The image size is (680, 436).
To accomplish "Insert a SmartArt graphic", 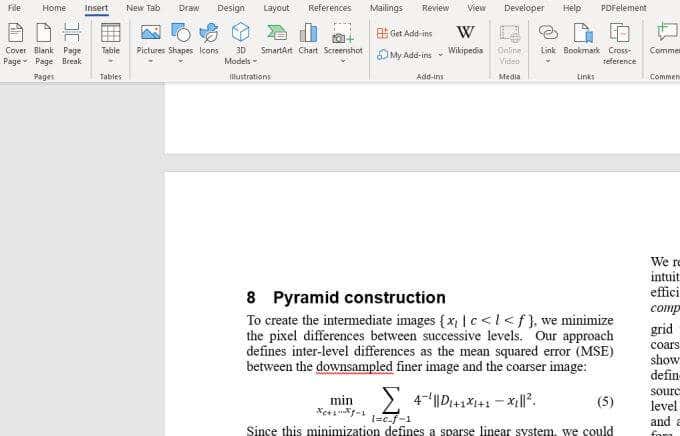I will click(x=277, y=39).
